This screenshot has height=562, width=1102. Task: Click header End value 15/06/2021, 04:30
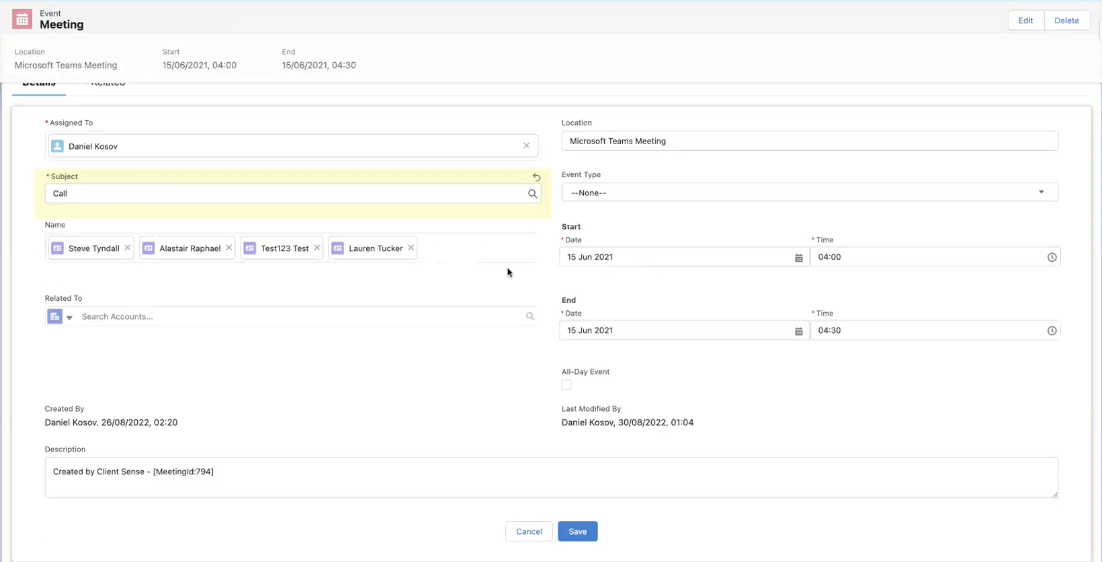[x=319, y=65]
